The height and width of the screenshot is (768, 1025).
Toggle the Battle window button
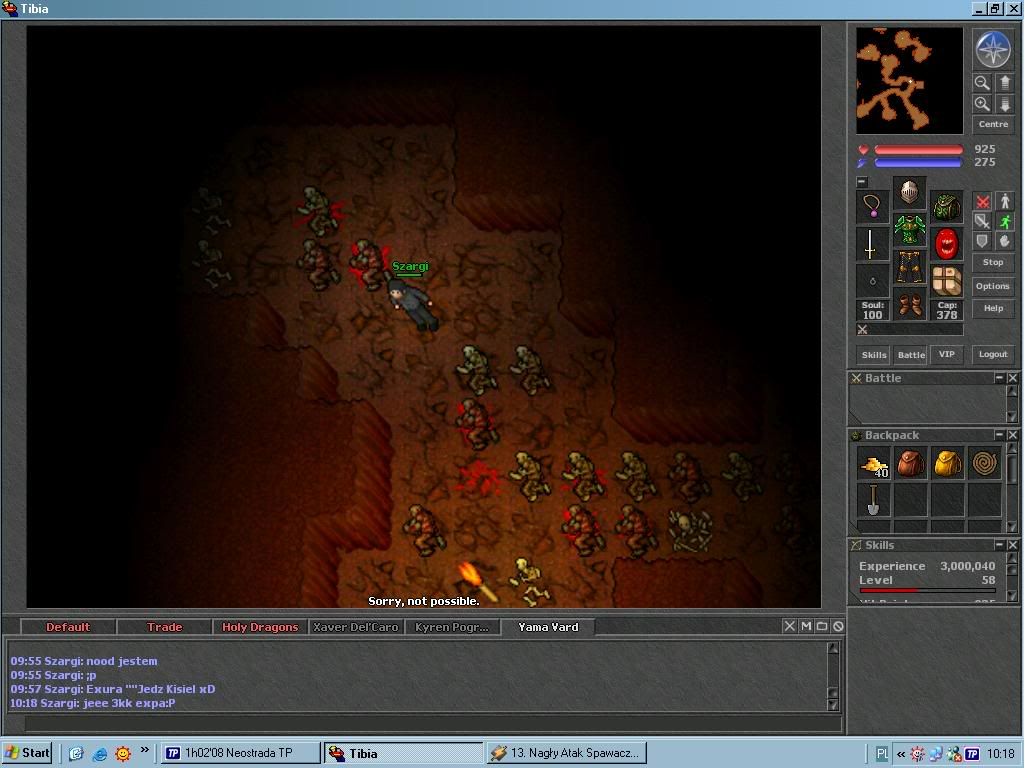(x=911, y=355)
